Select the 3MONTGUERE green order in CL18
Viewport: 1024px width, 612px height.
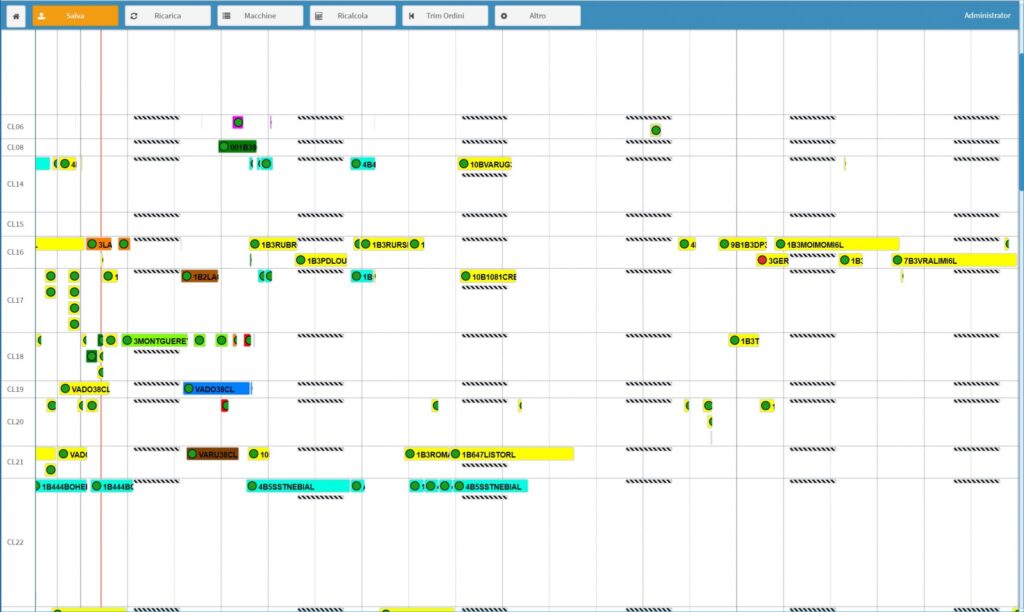pos(155,341)
